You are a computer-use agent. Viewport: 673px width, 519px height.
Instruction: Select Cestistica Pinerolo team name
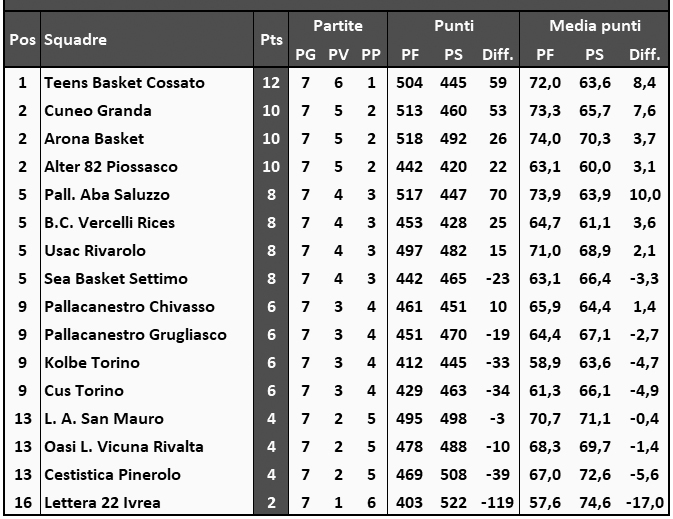(112, 475)
